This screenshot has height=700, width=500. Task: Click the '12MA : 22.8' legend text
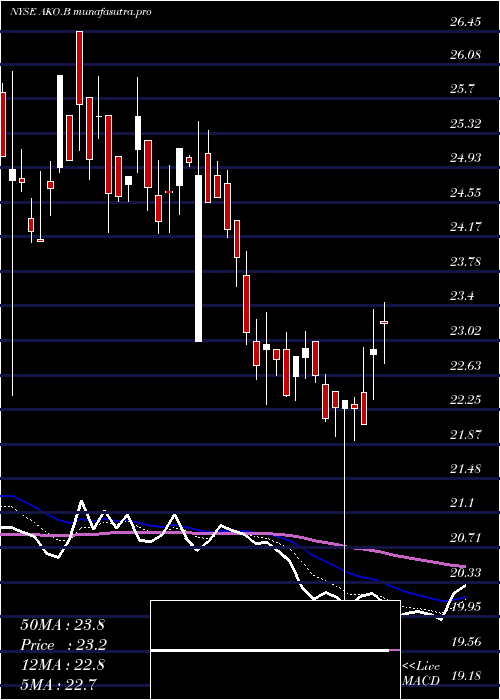click(62, 664)
